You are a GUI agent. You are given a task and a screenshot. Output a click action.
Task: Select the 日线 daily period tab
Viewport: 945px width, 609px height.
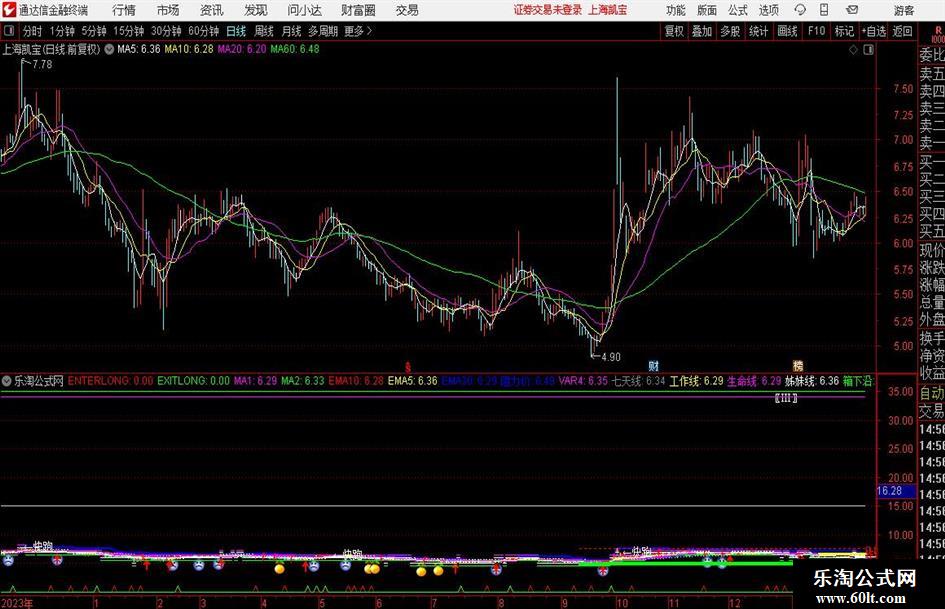click(236, 31)
